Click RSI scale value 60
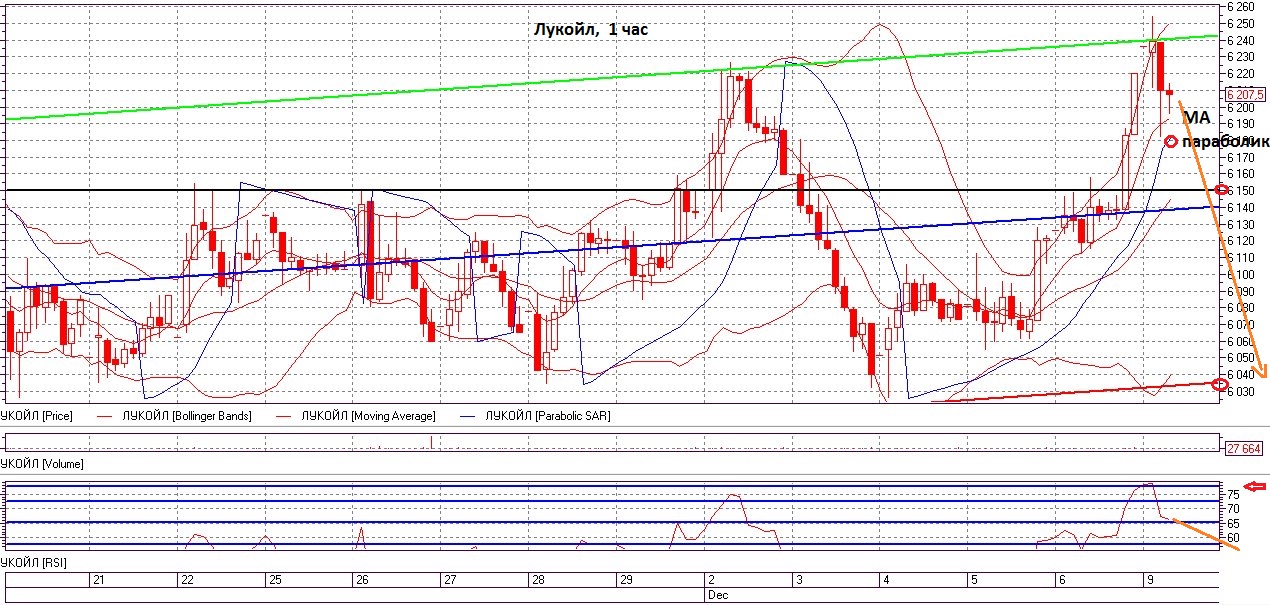 click(1234, 537)
